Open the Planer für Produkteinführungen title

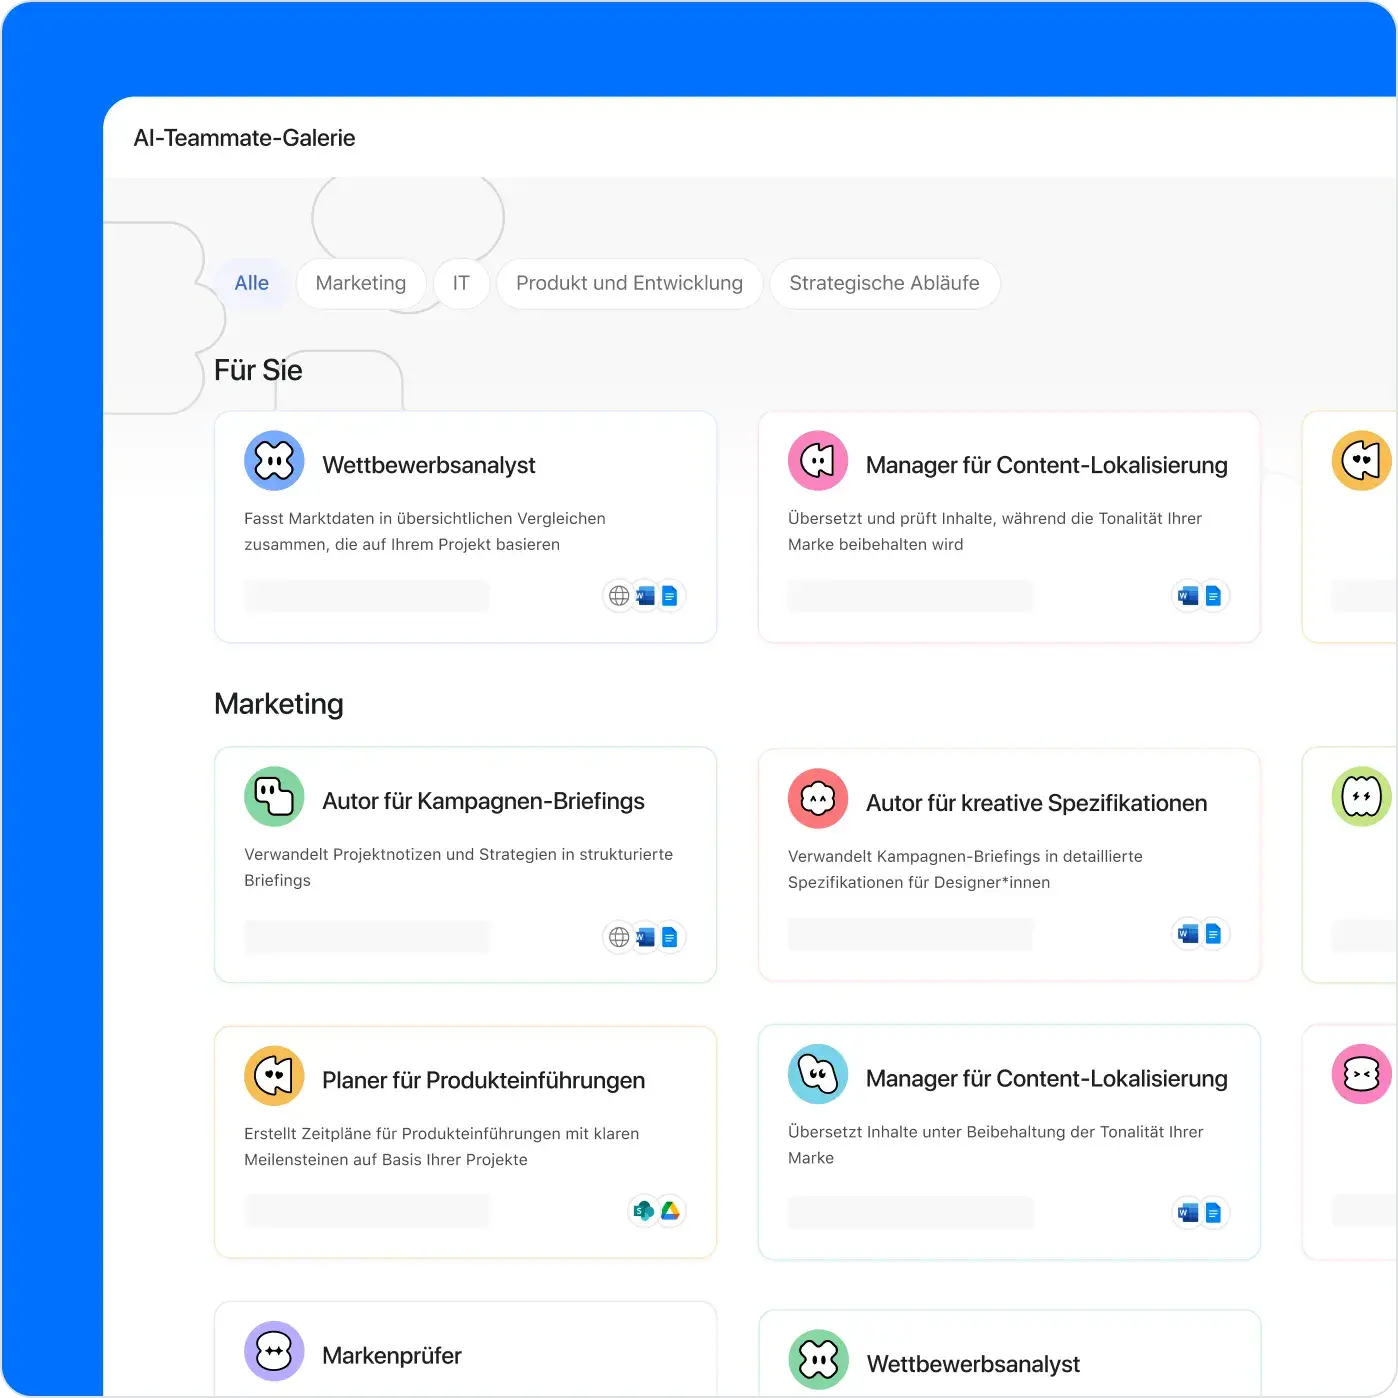(483, 1080)
